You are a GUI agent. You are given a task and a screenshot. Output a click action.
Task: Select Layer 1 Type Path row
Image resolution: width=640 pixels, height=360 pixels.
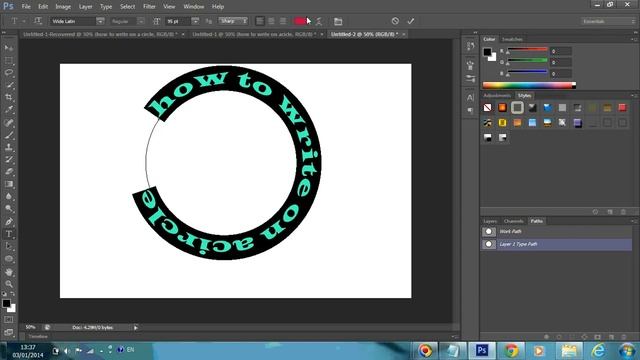[x=556, y=244]
